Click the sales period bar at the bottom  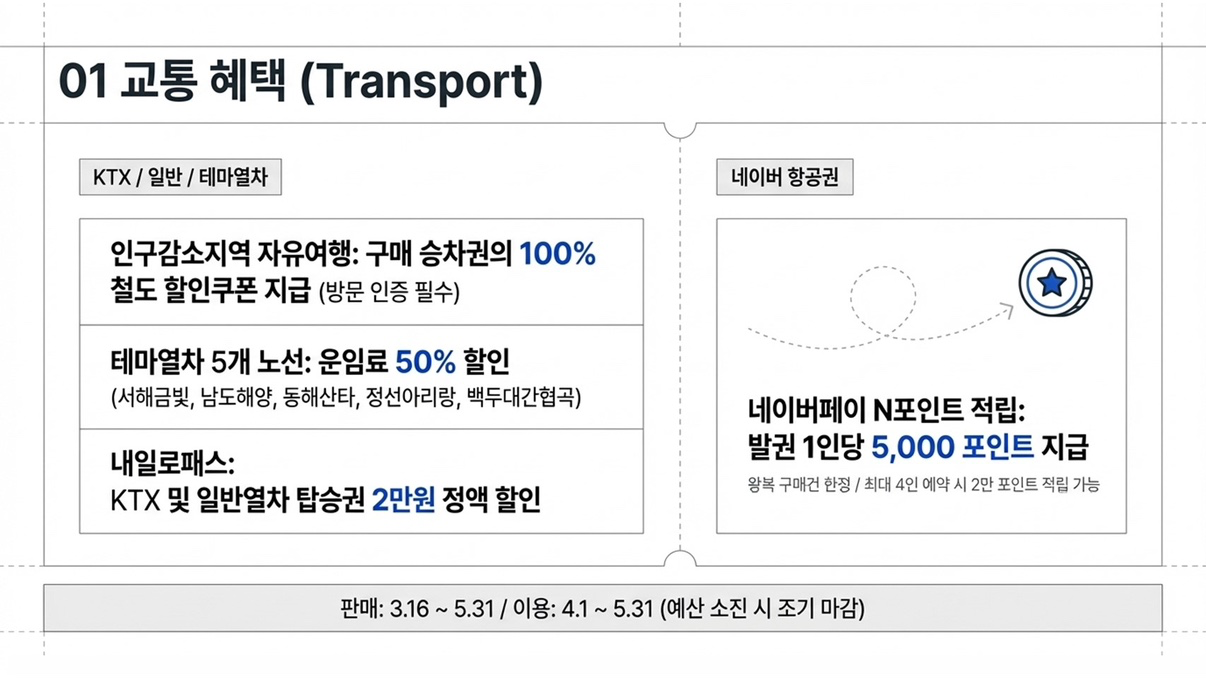(602, 608)
